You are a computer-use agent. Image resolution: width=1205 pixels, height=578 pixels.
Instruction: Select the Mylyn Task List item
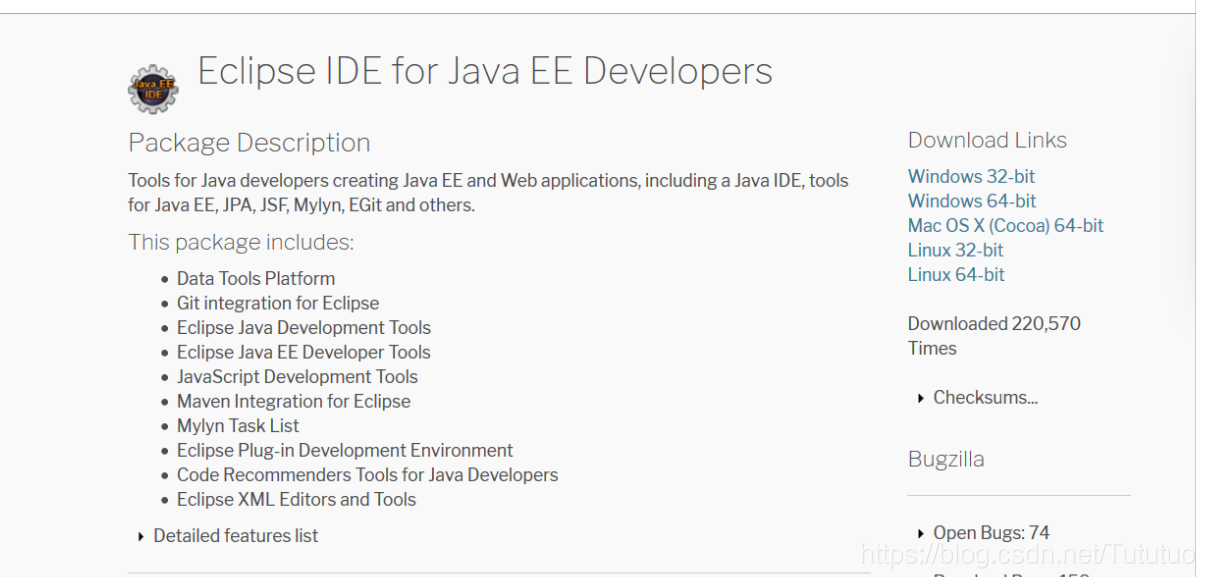pyautogui.click(x=238, y=426)
